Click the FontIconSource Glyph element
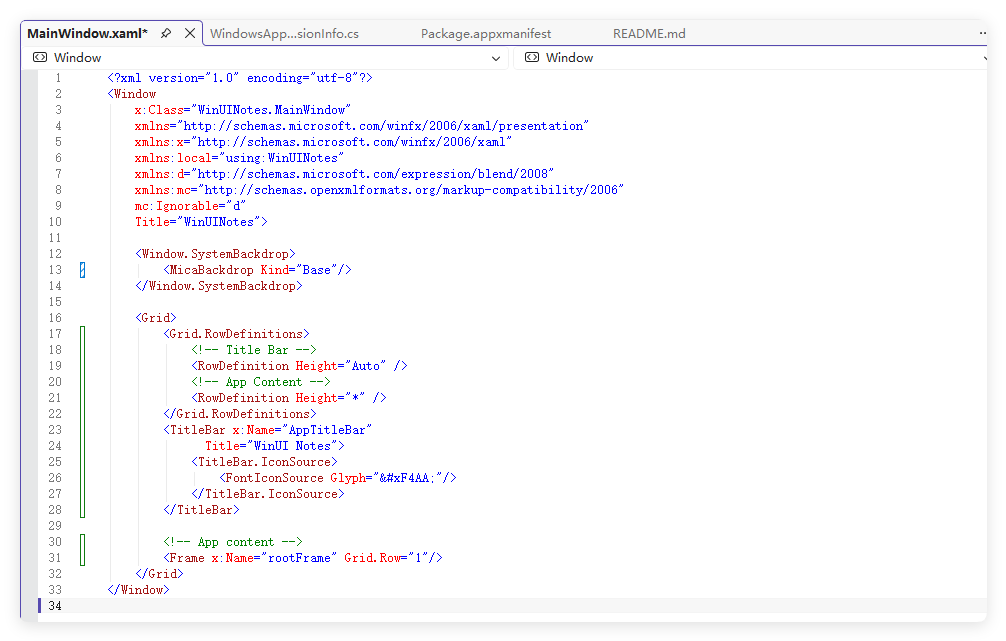 pyautogui.click(x=338, y=478)
